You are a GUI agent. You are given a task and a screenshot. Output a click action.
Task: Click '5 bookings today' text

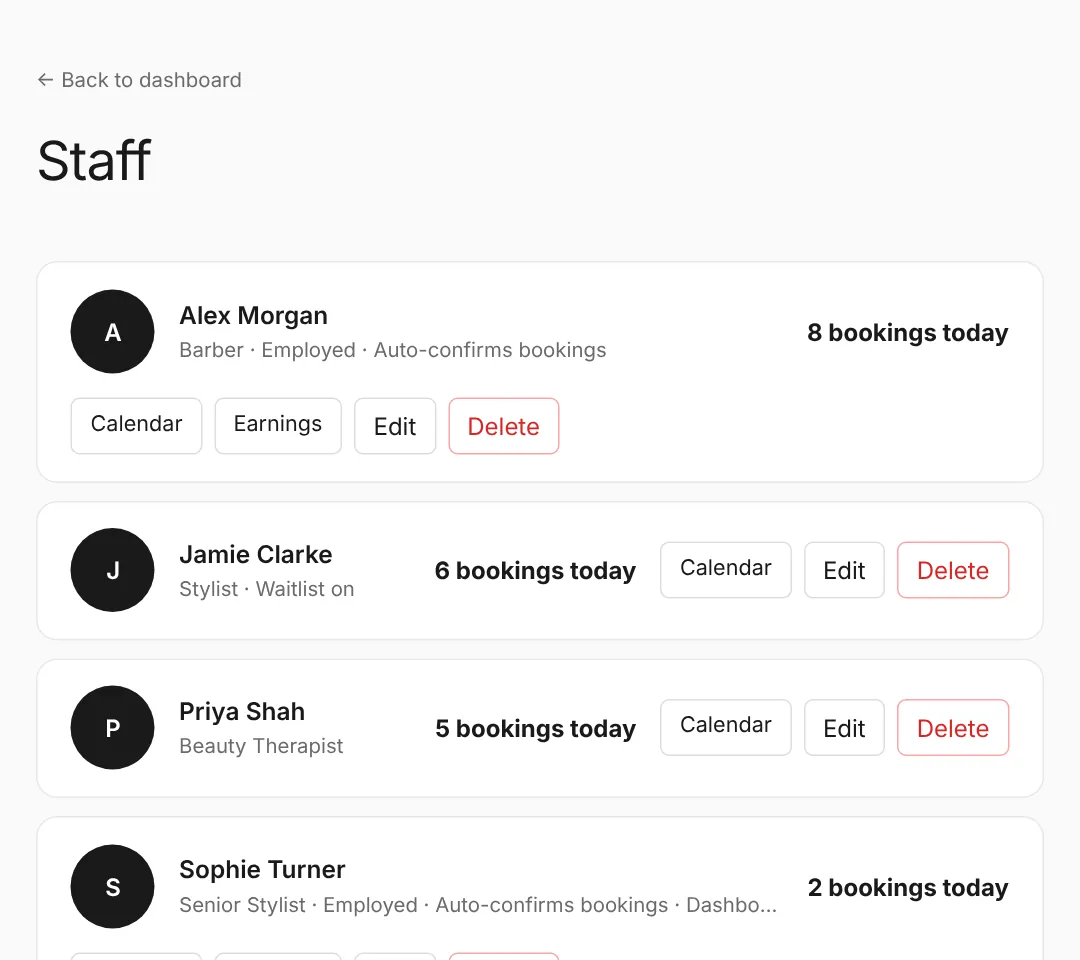coord(535,729)
